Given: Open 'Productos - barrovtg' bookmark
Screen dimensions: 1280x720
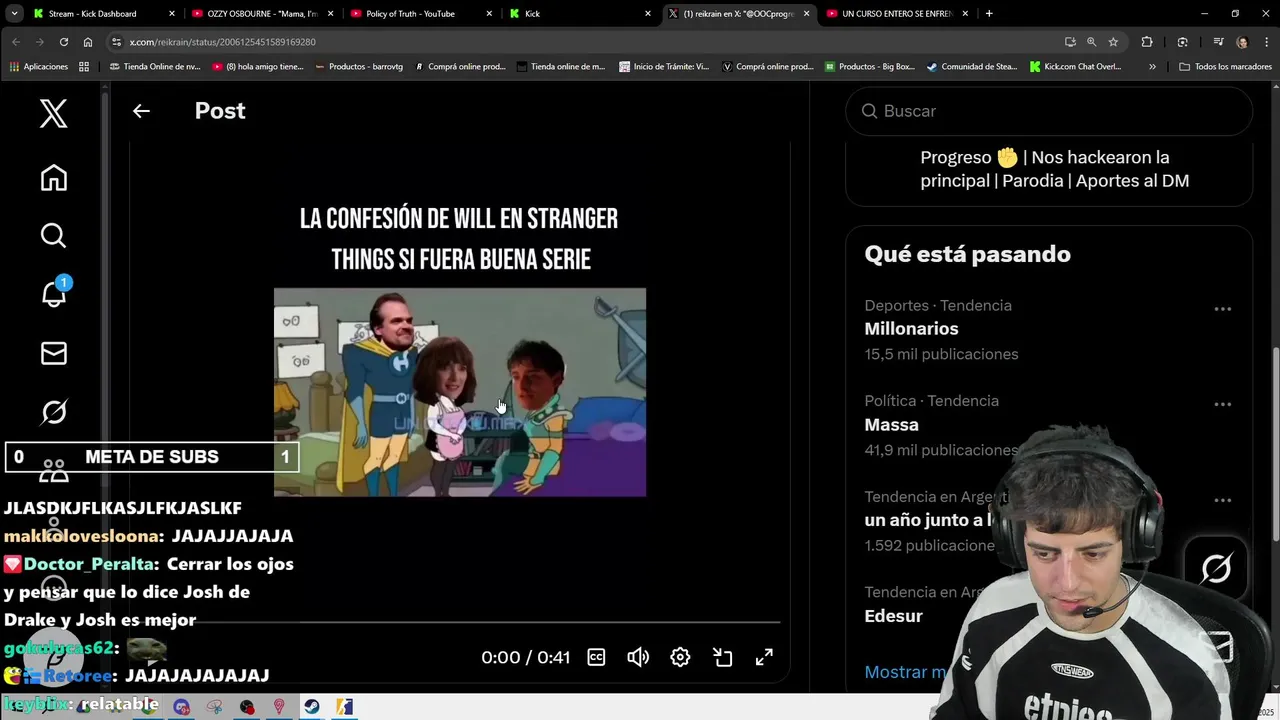Looking at the screenshot, I should pos(358,67).
